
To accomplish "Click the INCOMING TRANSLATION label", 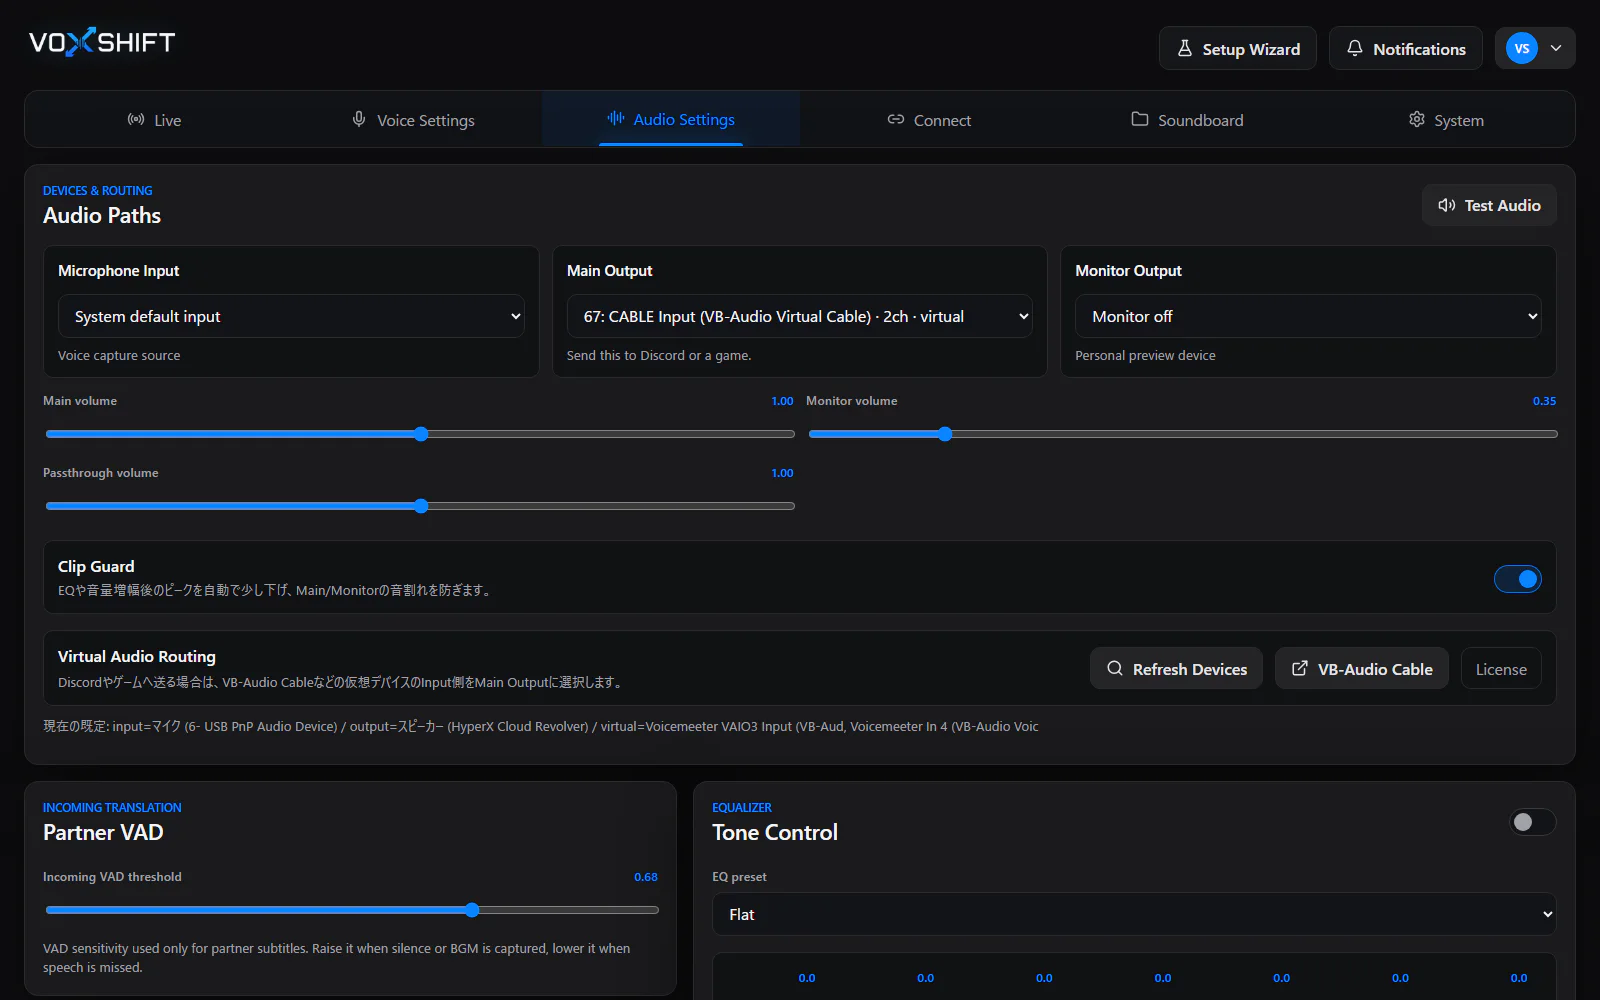I will (112, 807).
